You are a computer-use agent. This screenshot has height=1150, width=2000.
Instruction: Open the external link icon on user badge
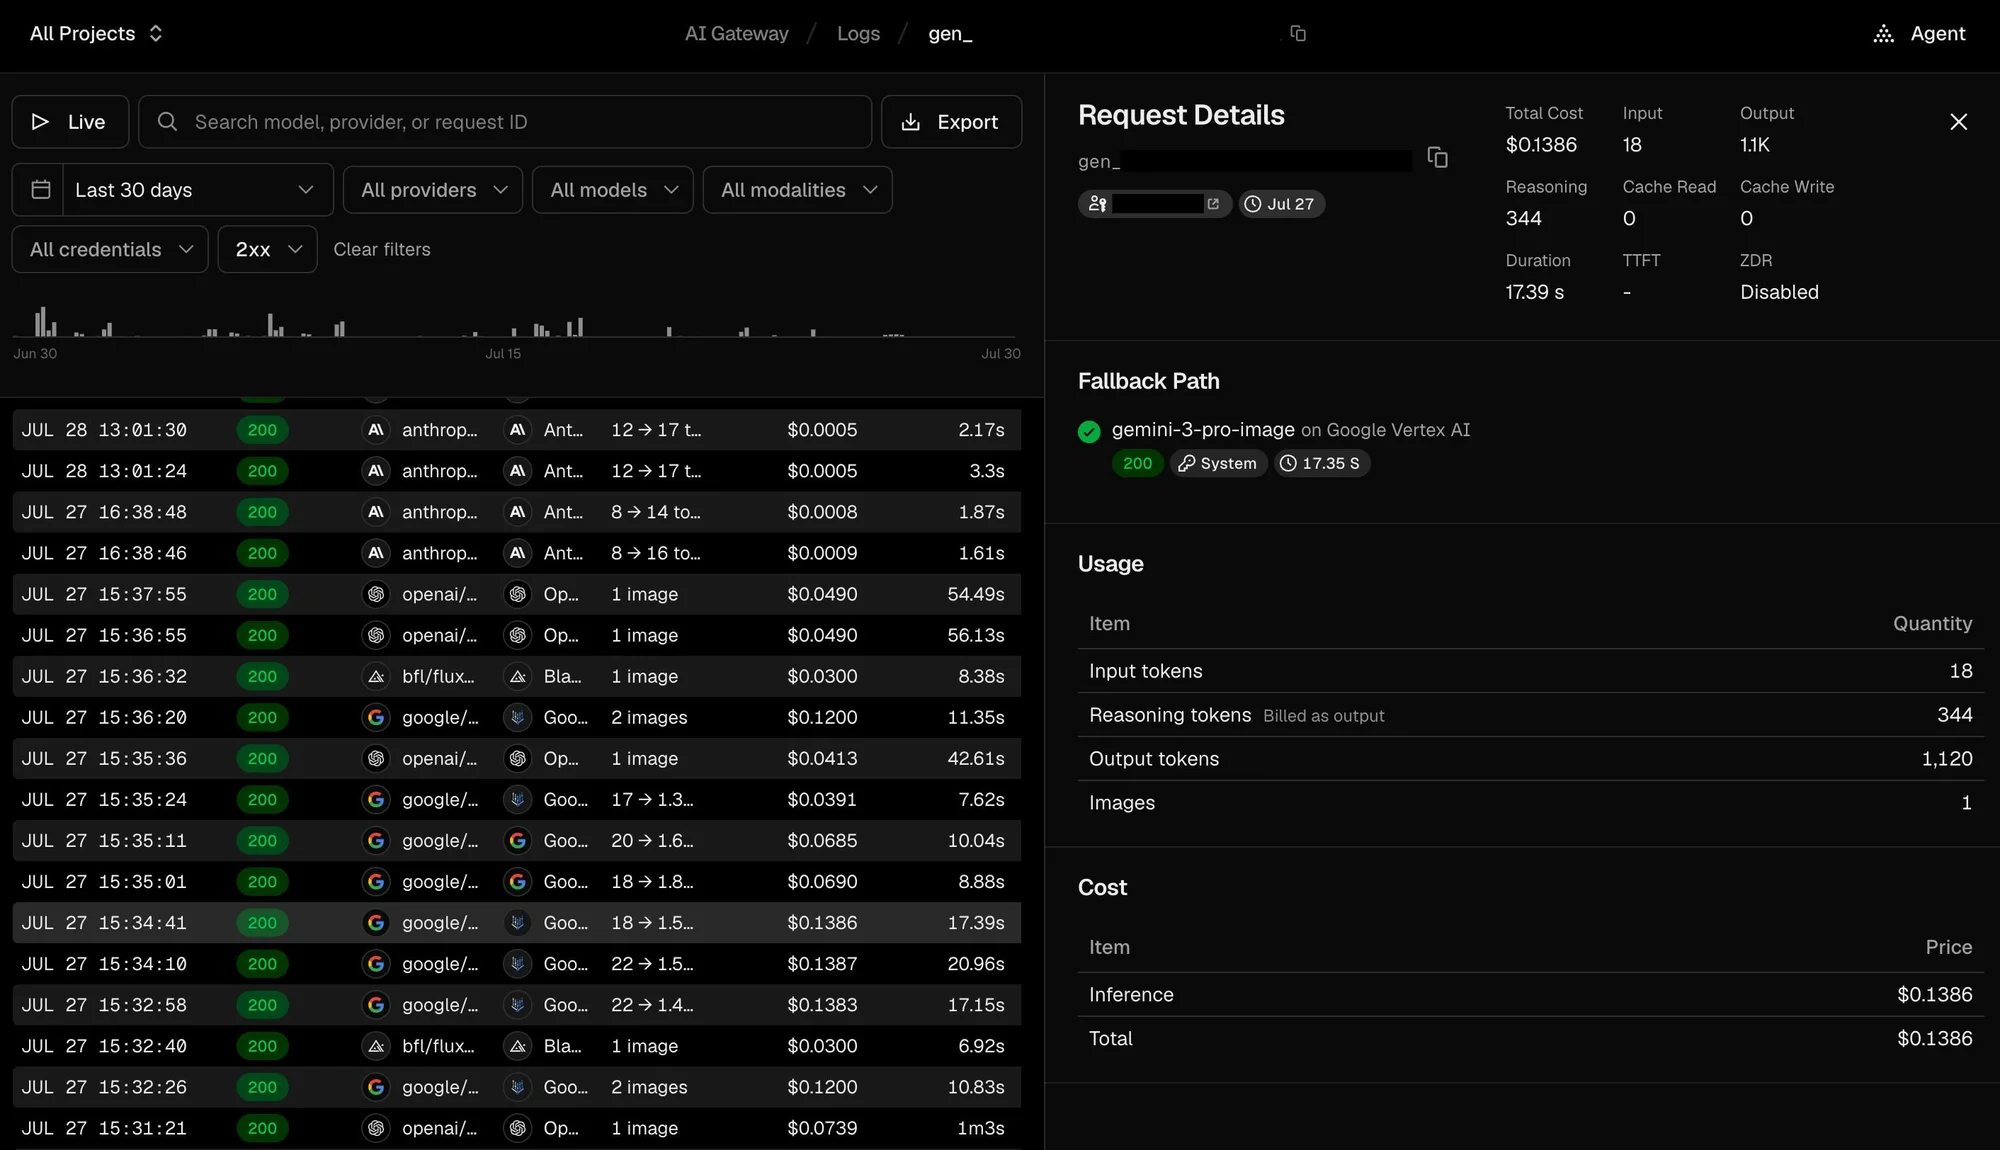(1213, 204)
